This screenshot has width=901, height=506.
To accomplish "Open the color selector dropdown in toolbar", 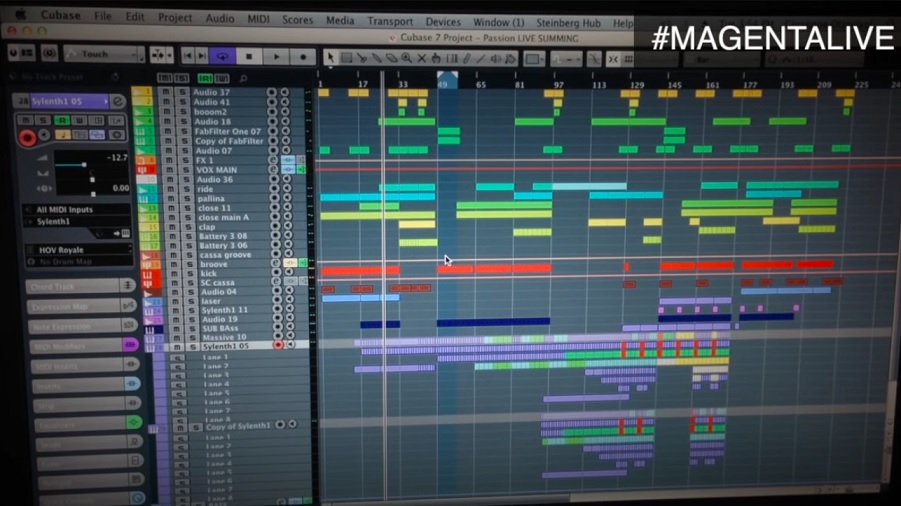I will pos(534,59).
